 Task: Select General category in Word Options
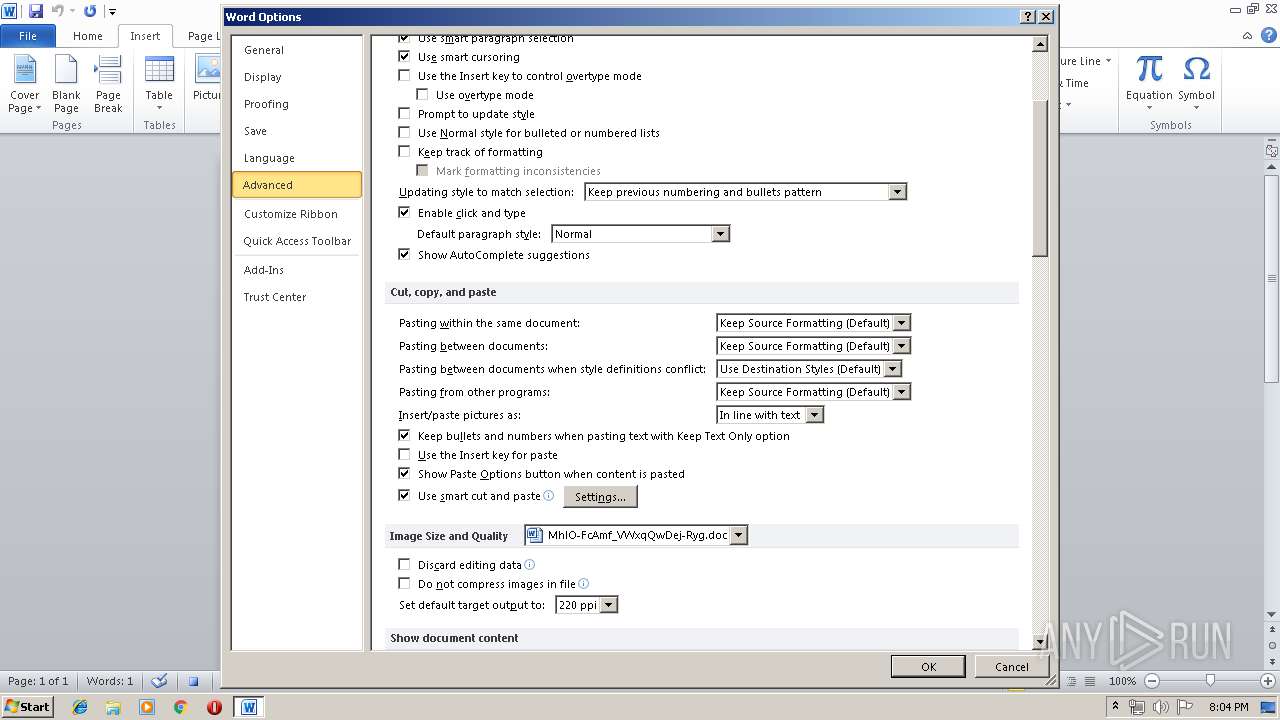point(264,50)
